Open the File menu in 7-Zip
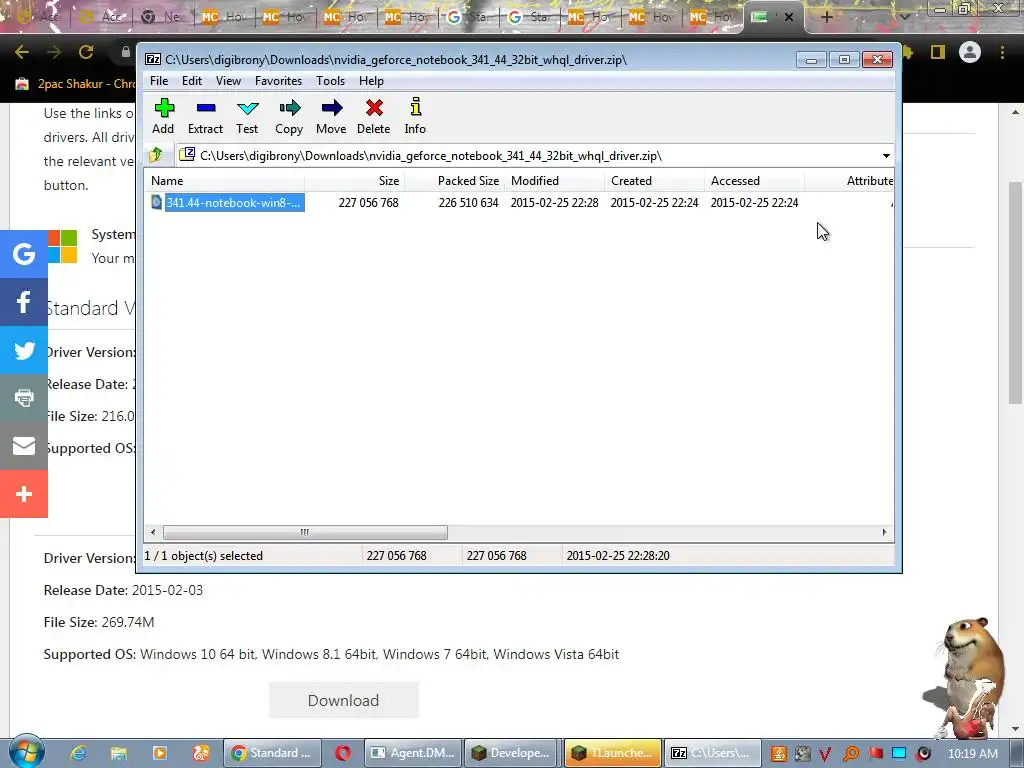 159,81
